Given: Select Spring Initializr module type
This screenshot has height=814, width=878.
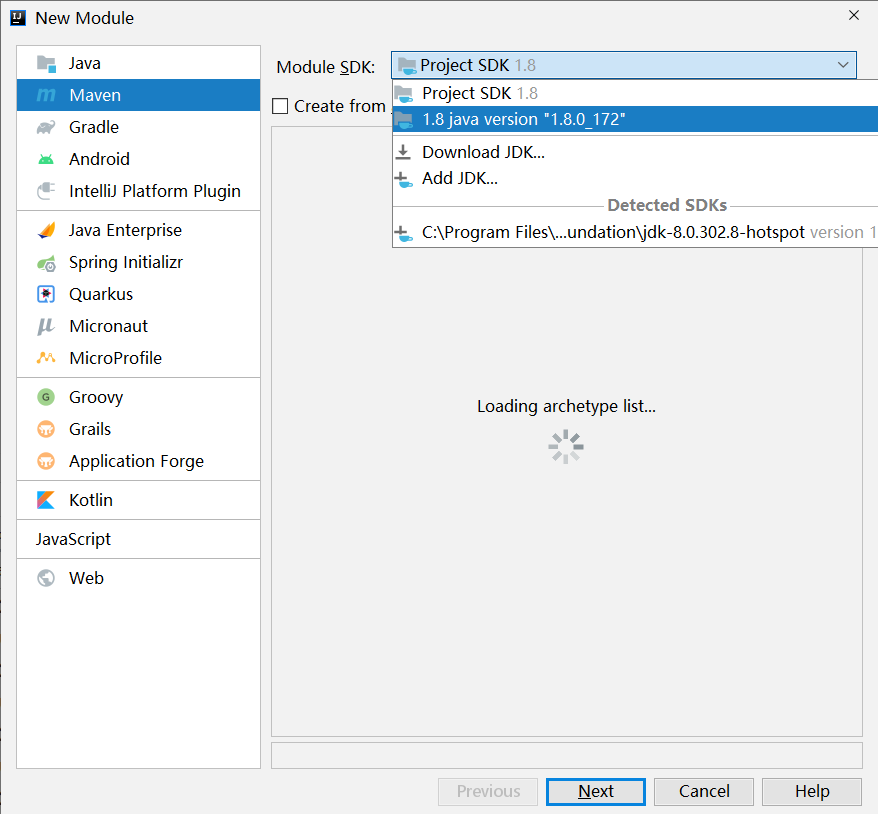Looking at the screenshot, I should (x=138, y=262).
